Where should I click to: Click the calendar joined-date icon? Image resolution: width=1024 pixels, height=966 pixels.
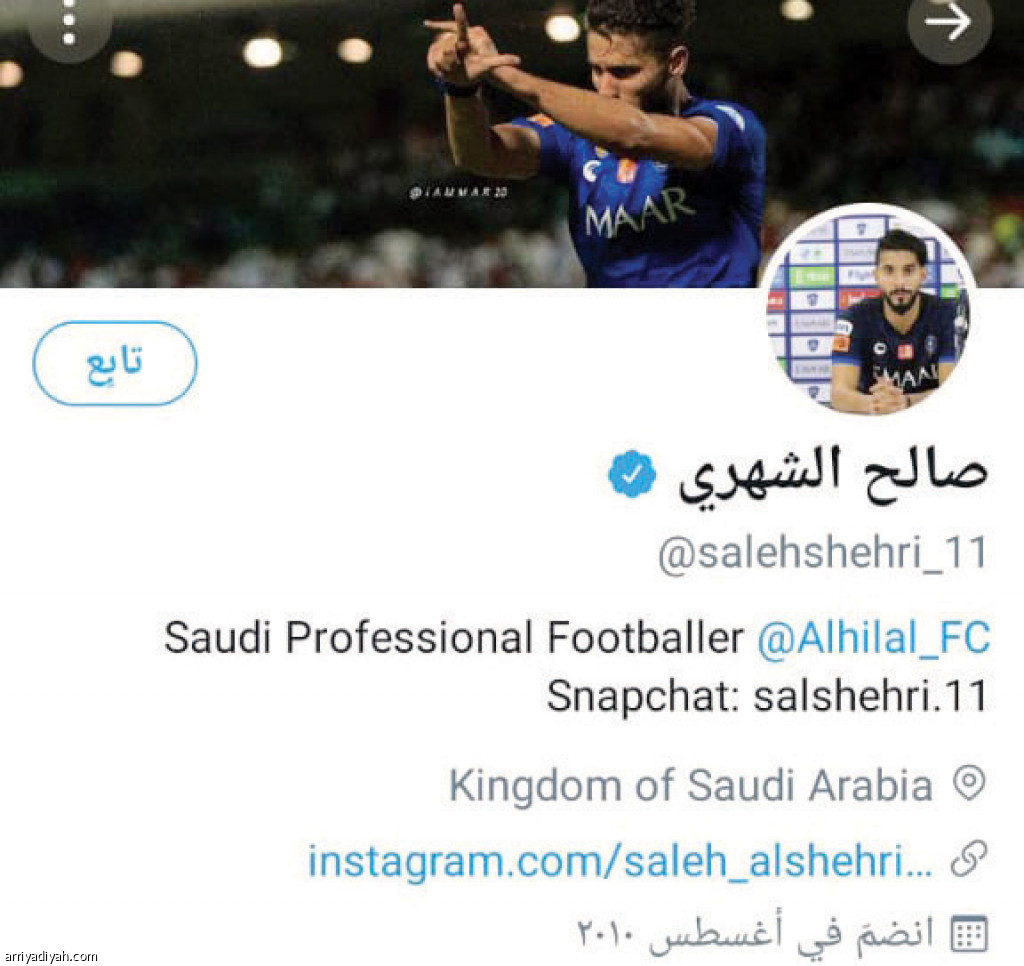coord(969,933)
